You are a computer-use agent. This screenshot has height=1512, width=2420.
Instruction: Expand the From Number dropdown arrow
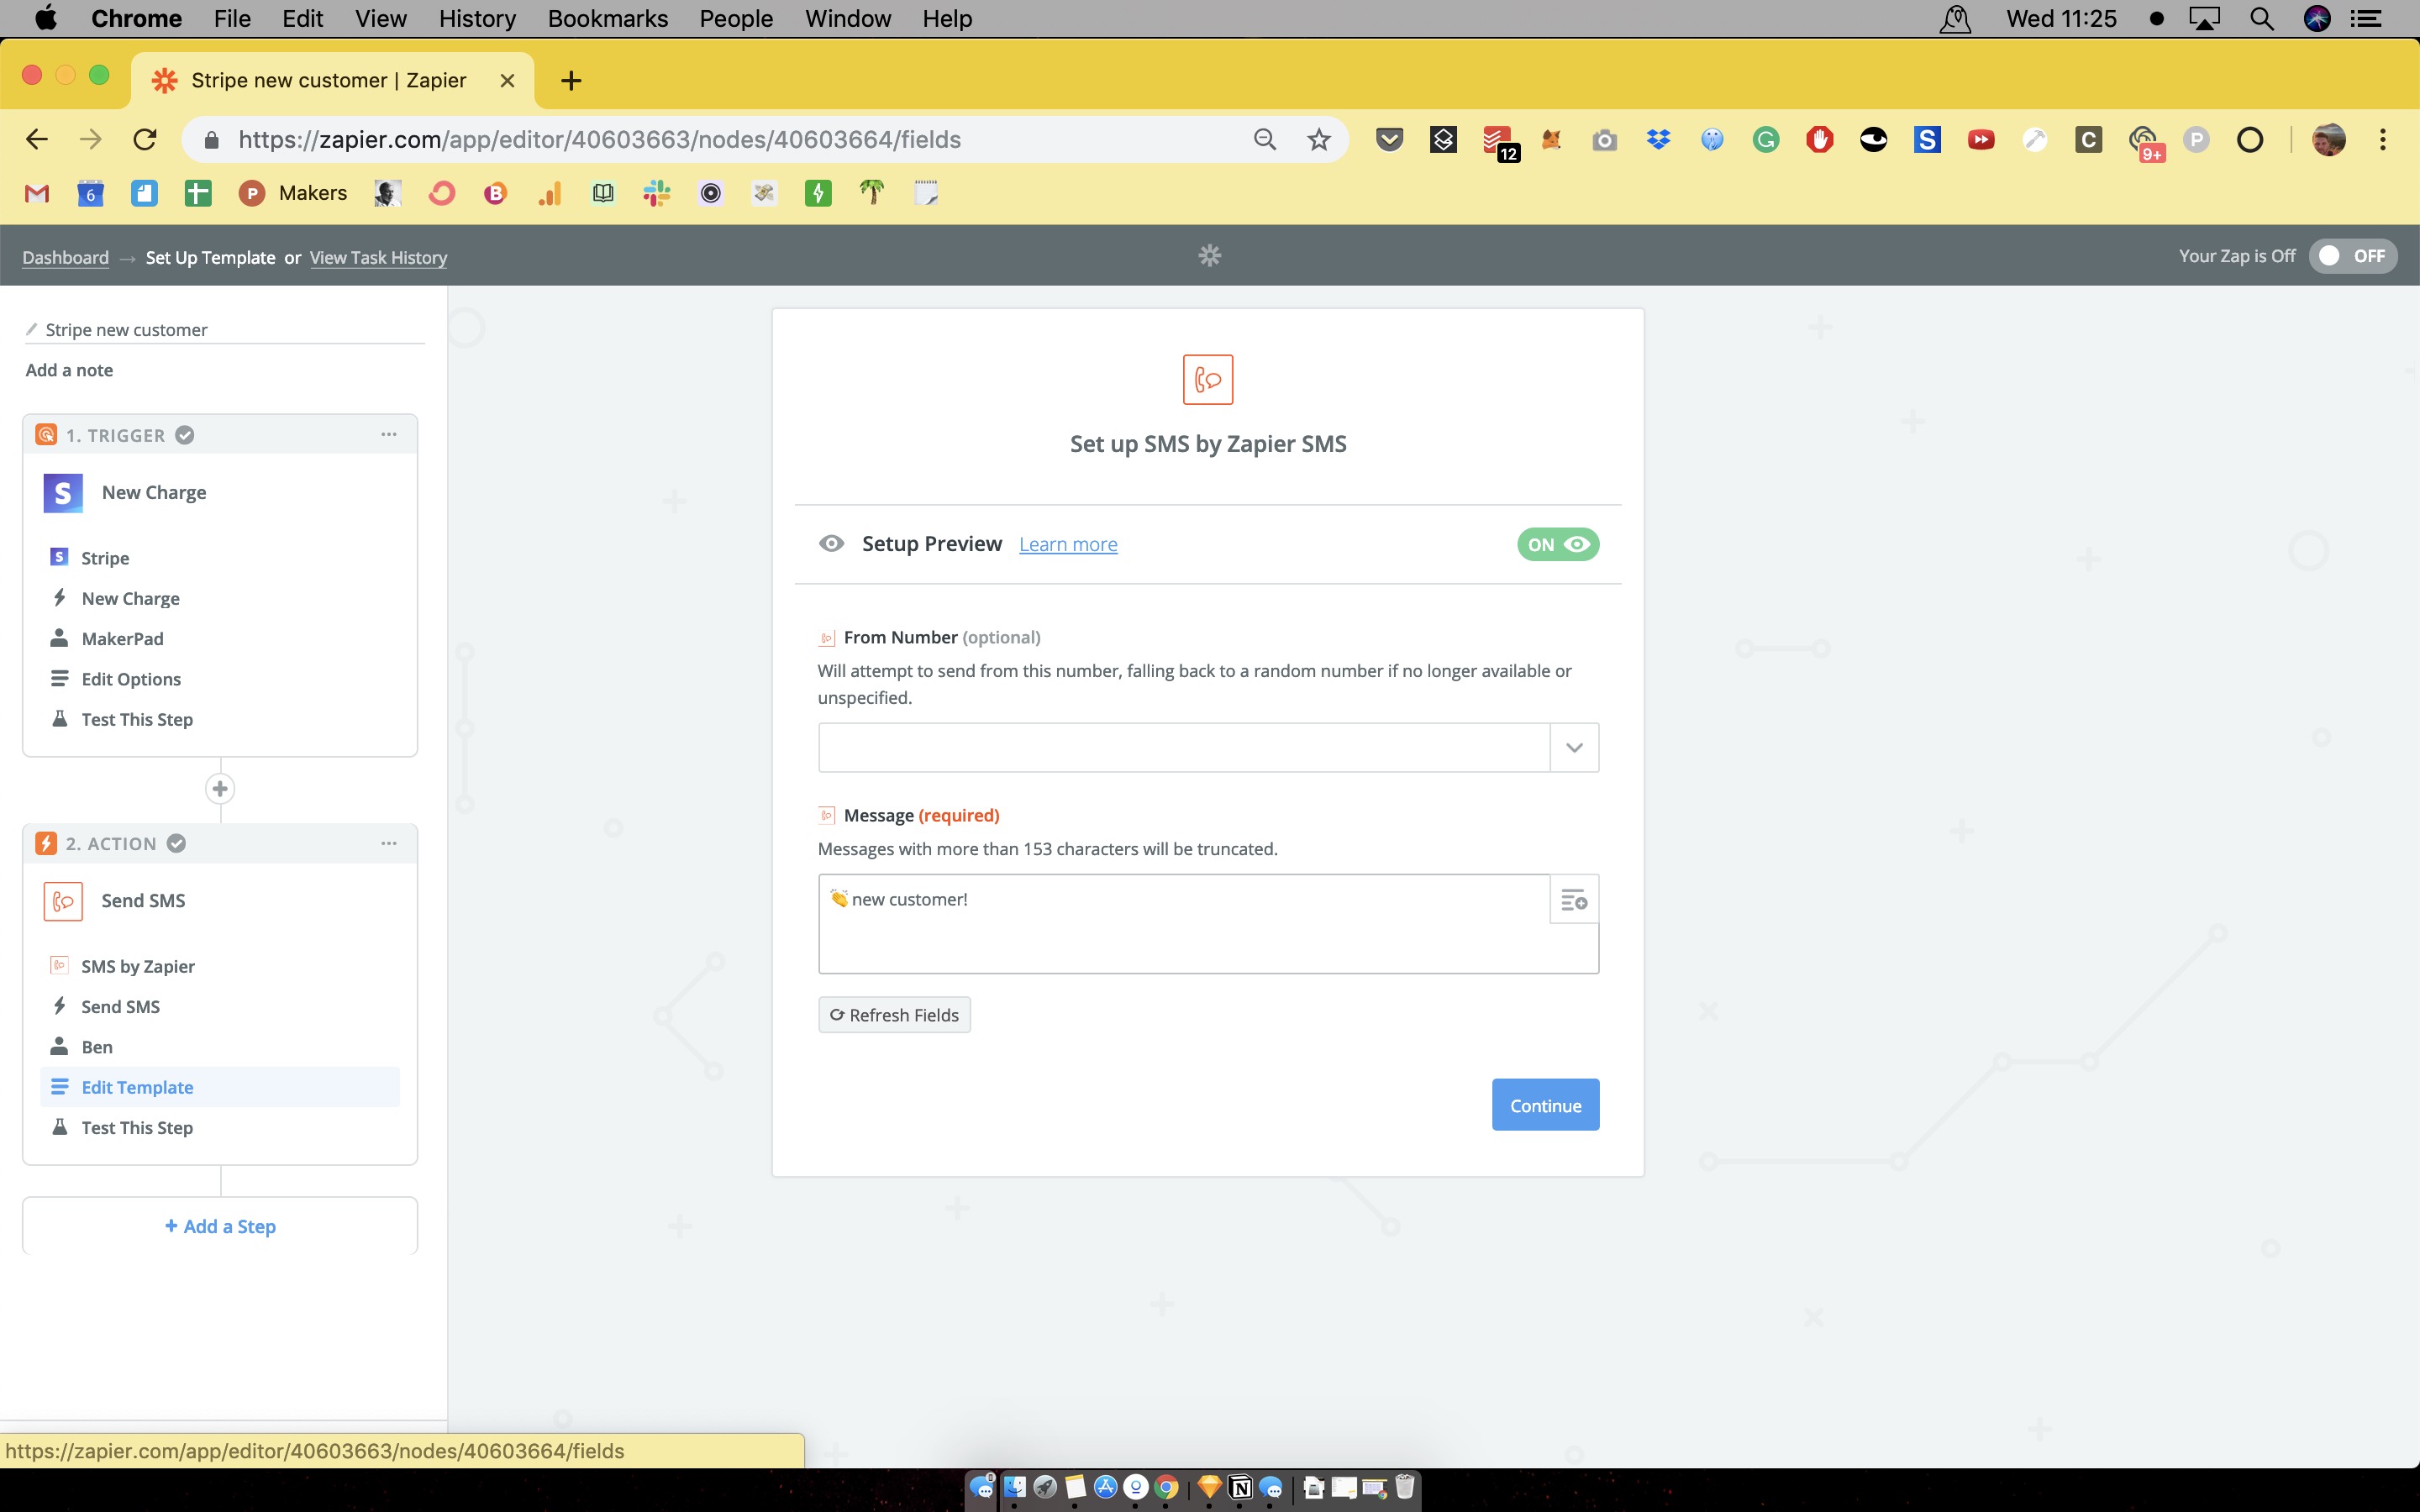[1574, 747]
